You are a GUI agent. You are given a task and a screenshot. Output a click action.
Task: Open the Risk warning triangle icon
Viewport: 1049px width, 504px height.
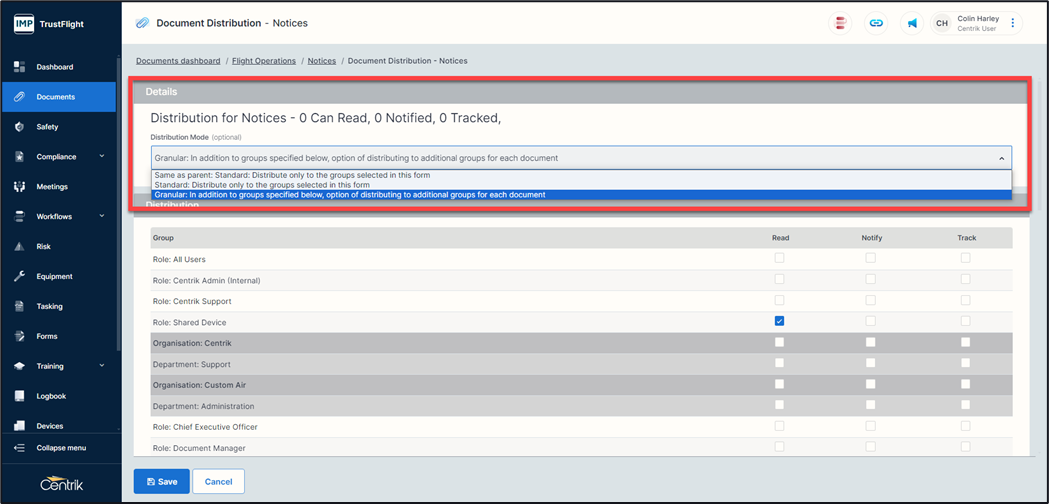pyautogui.click(x=19, y=246)
